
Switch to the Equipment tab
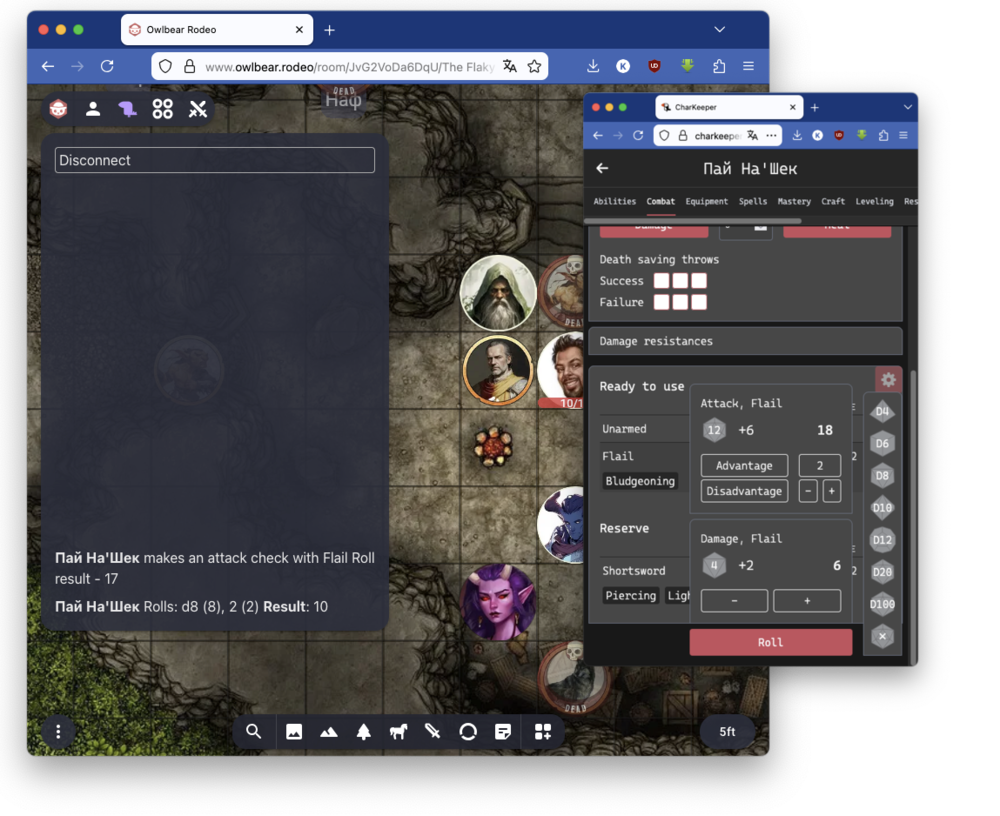coord(706,201)
